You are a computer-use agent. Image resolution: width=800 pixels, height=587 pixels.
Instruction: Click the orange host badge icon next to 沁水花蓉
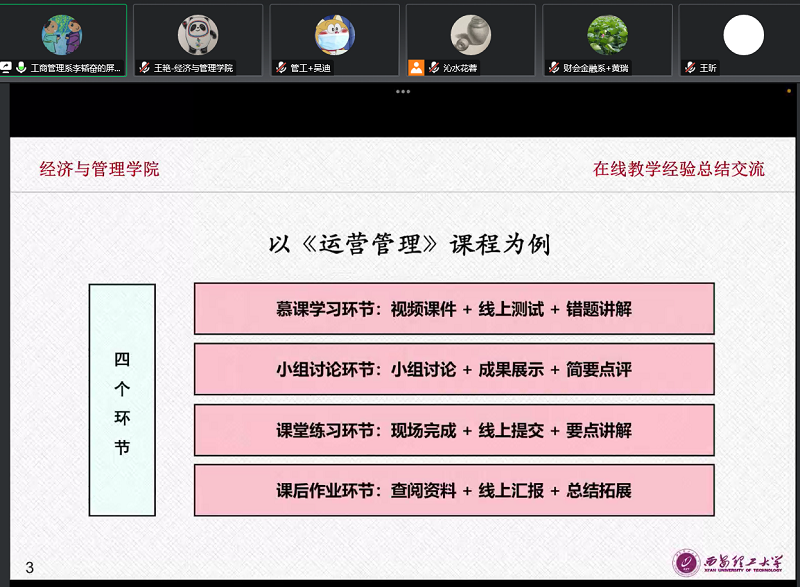click(x=416, y=68)
